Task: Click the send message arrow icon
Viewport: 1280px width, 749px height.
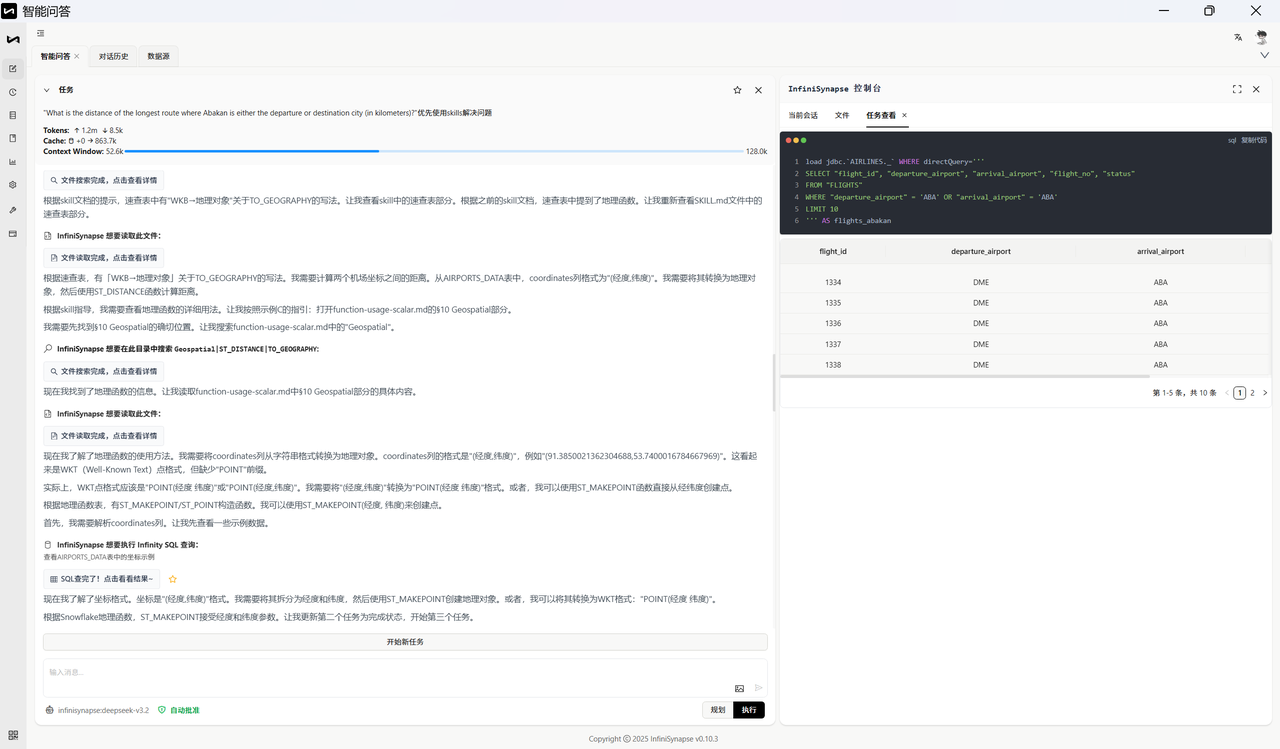Action: [759, 688]
